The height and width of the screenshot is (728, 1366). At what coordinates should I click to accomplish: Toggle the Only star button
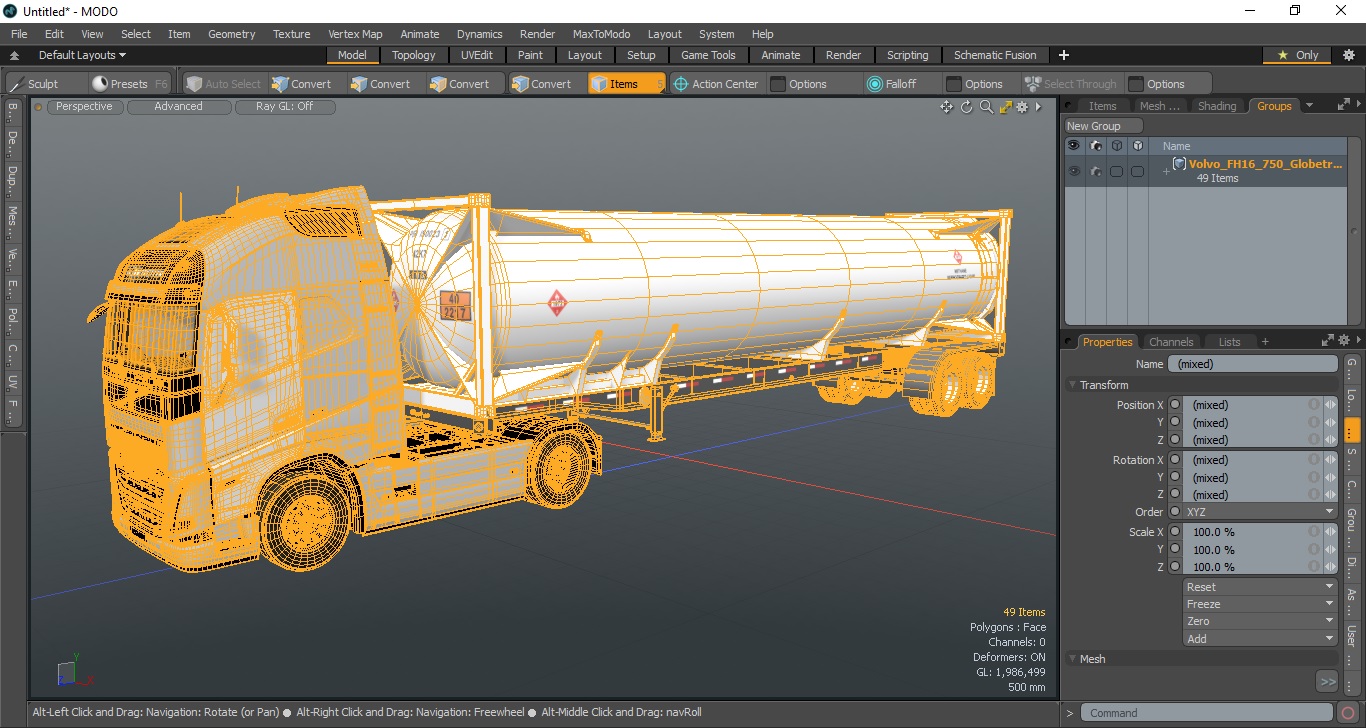click(x=1298, y=55)
